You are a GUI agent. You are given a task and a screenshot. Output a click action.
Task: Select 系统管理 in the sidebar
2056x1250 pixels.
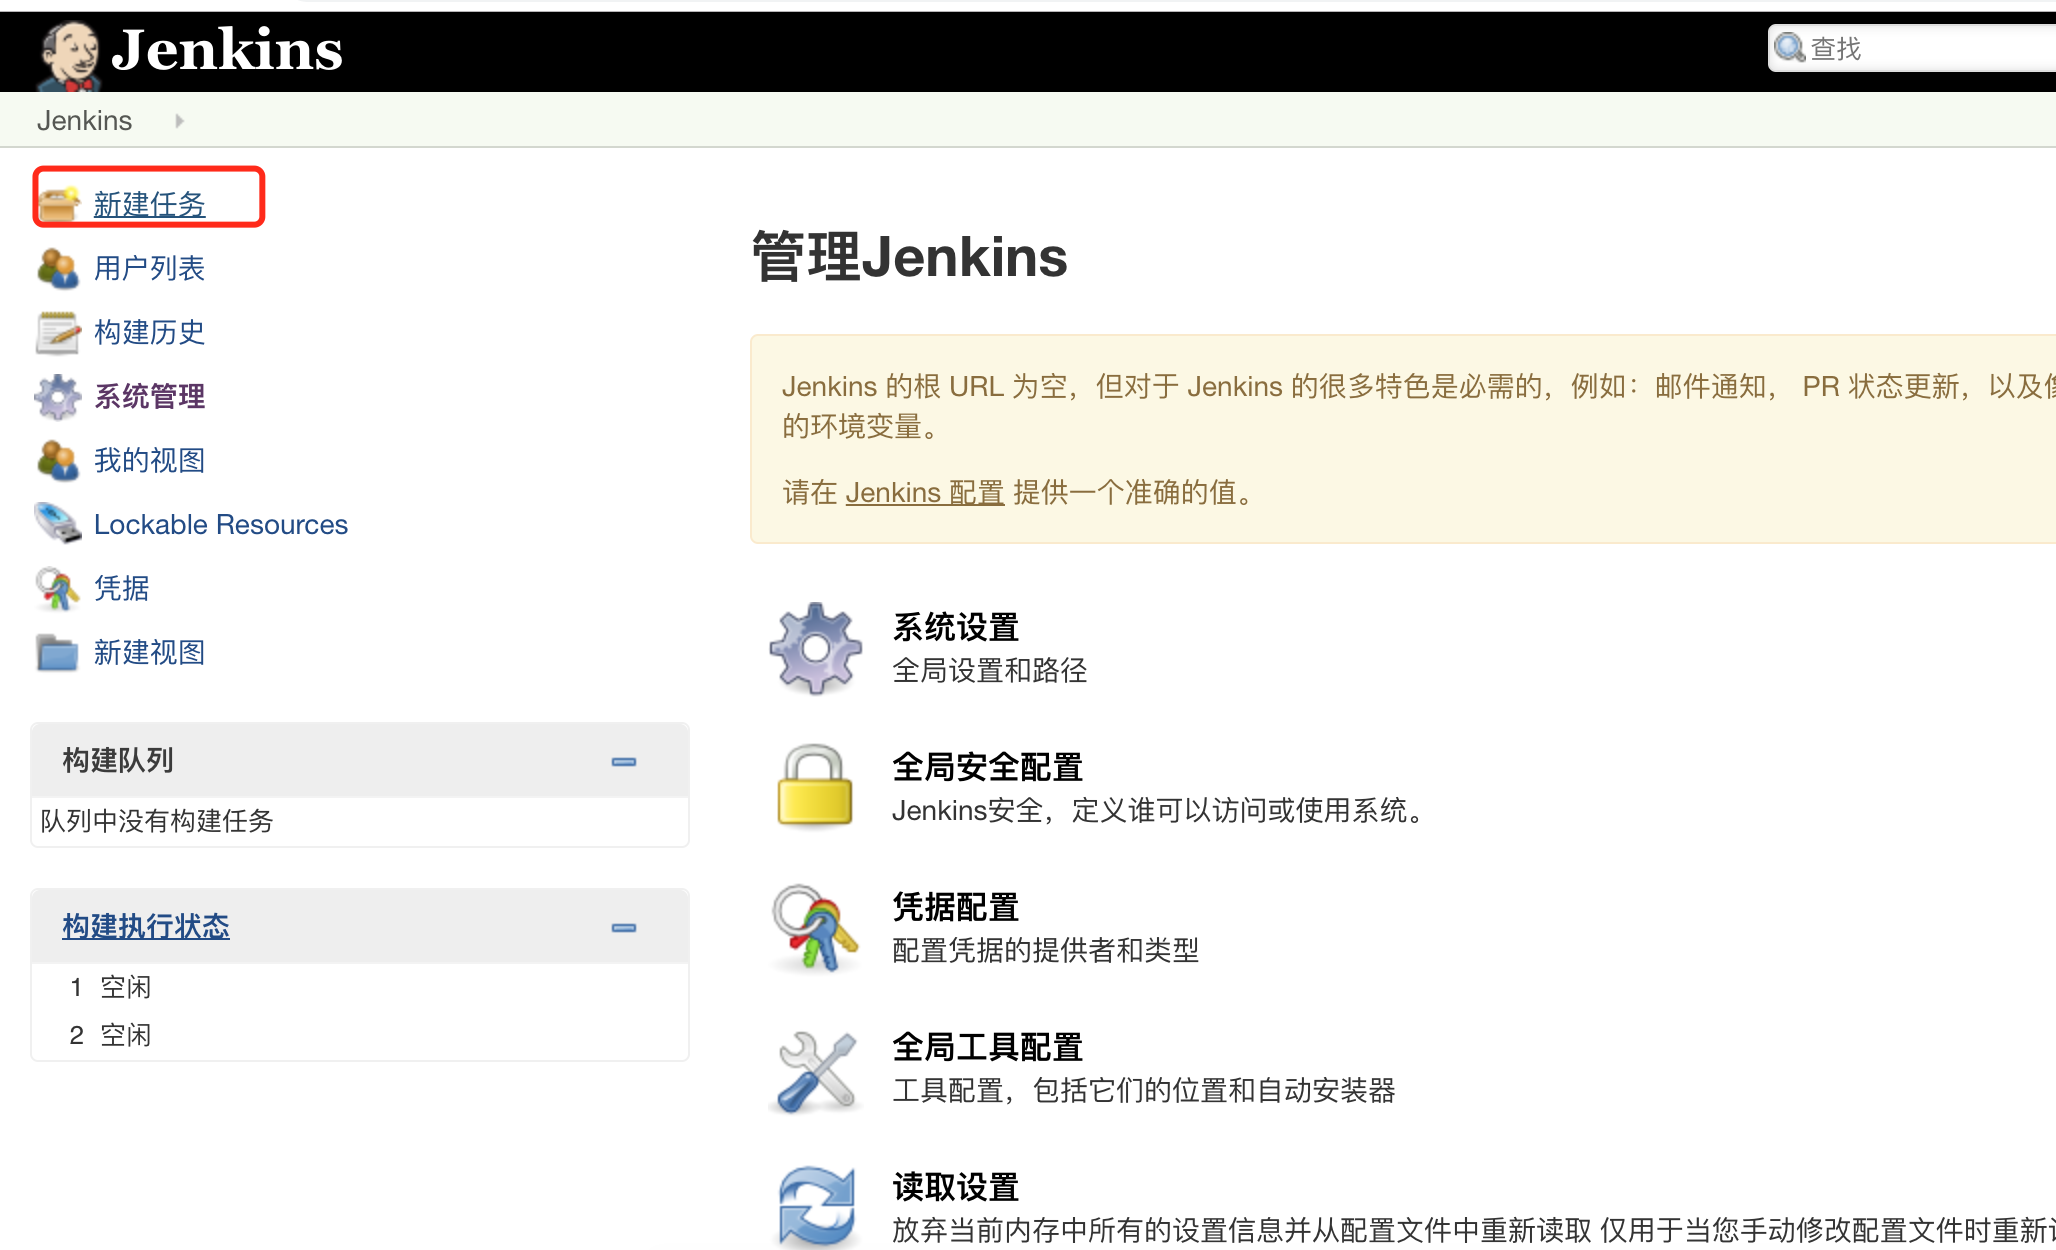(149, 396)
